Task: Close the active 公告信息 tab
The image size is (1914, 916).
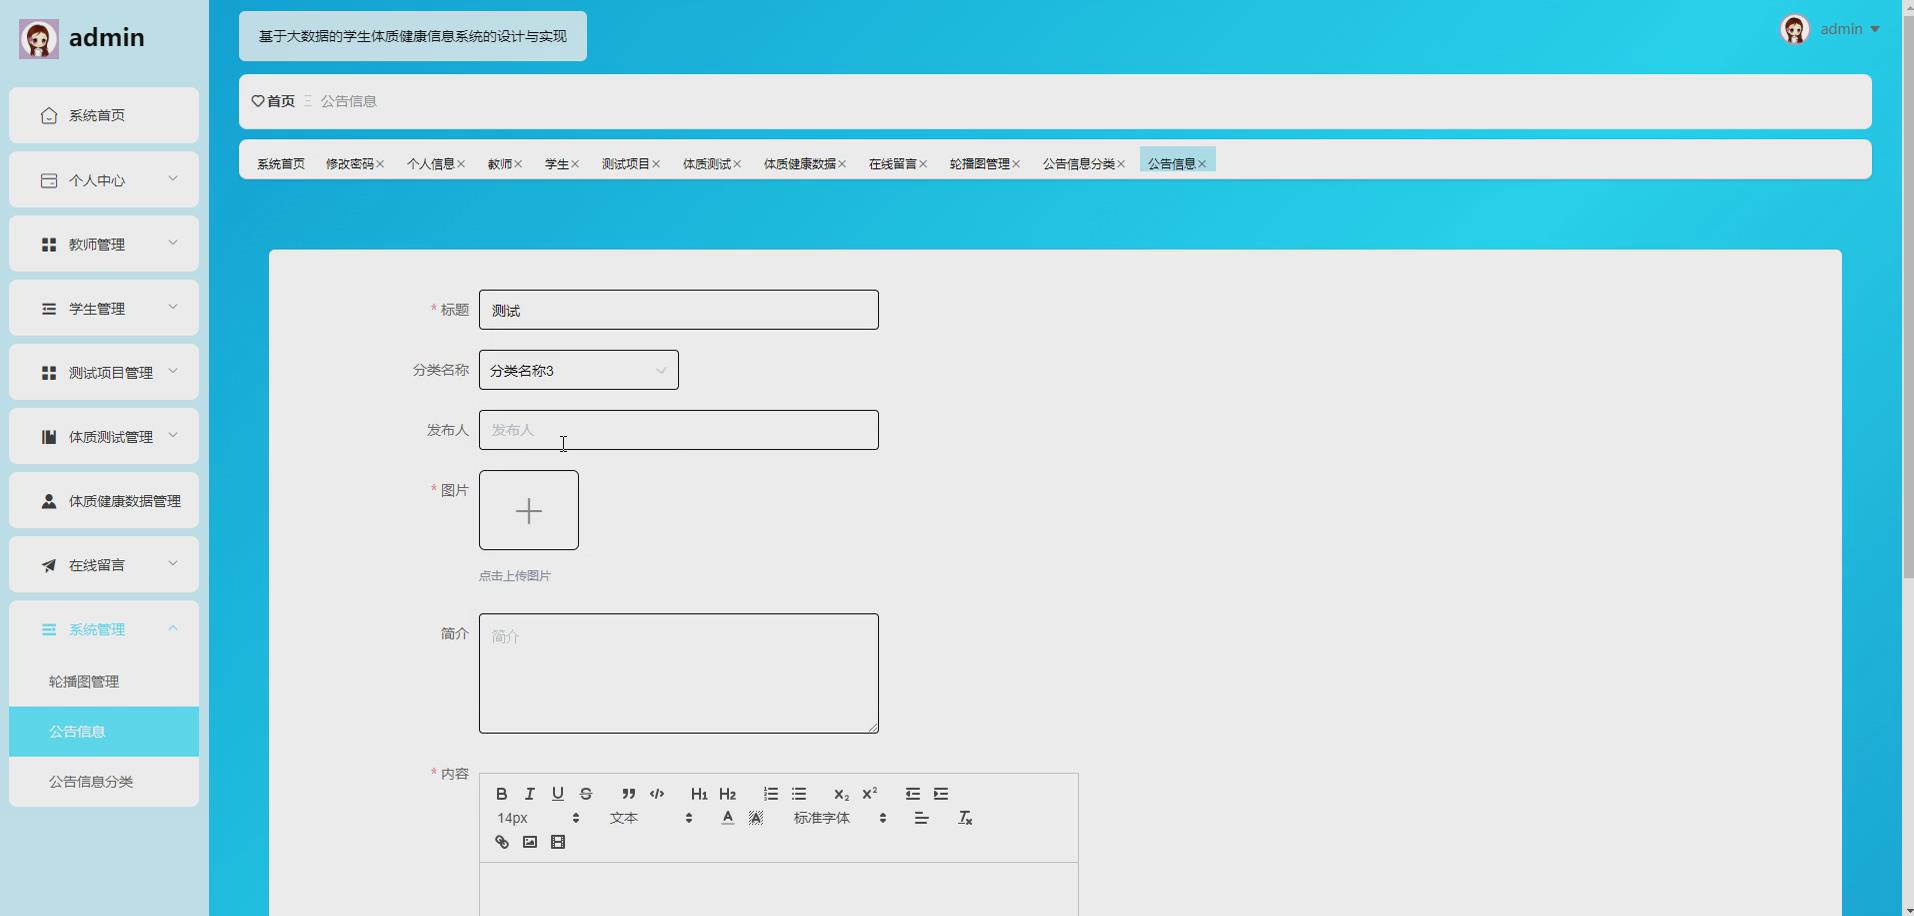Action: 1202,164
